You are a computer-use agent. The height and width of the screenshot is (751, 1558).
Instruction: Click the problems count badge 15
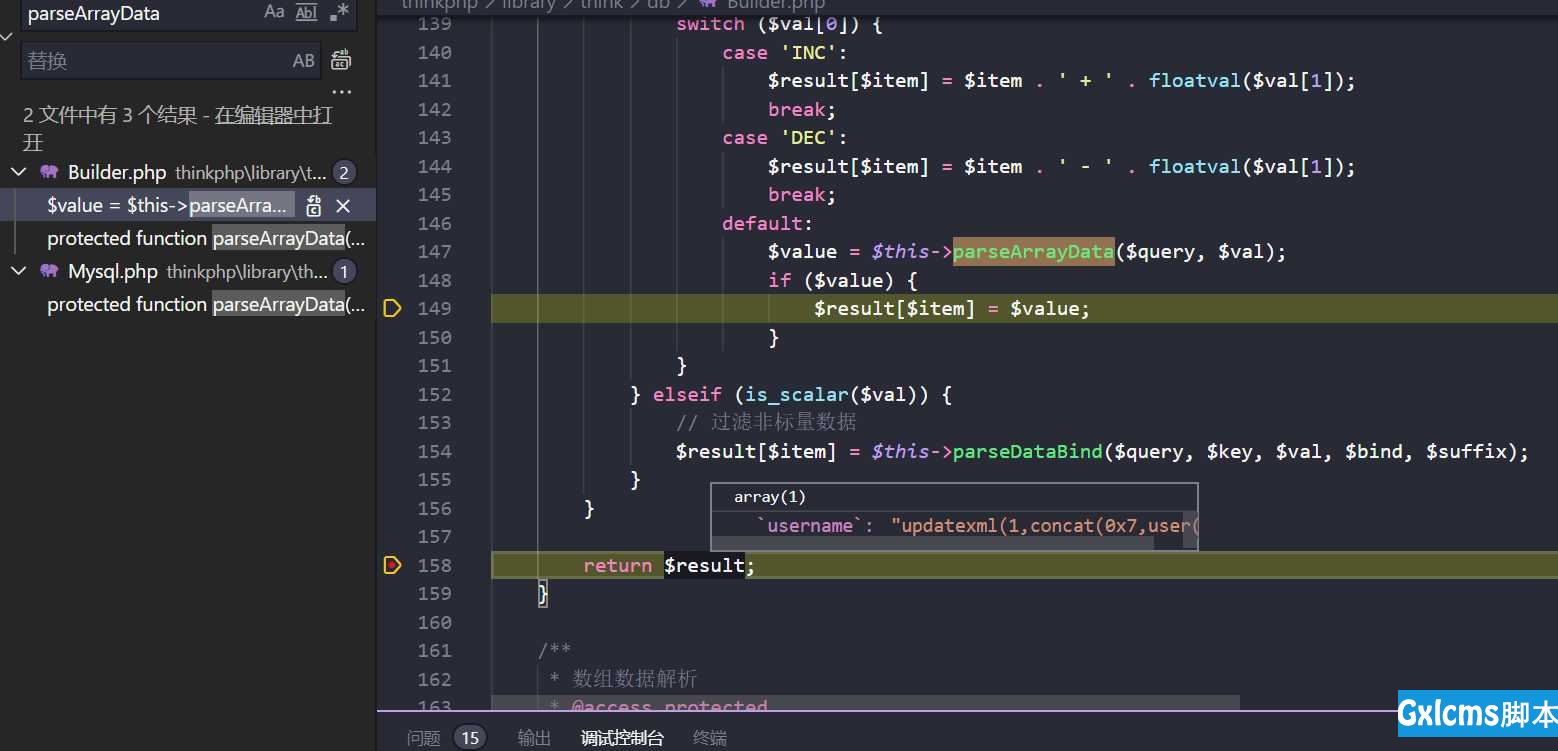click(470, 738)
